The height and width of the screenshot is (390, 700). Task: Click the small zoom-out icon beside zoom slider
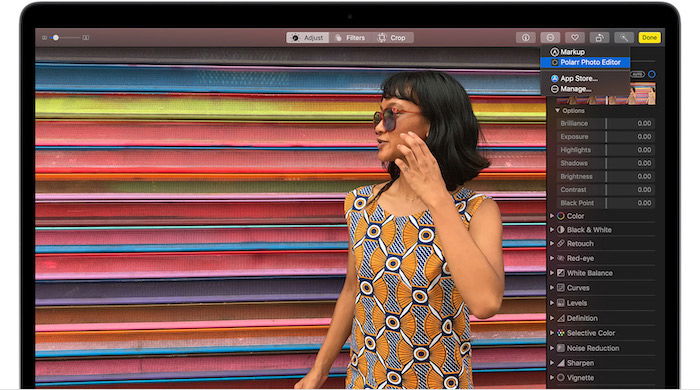click(x=44, y=37)
